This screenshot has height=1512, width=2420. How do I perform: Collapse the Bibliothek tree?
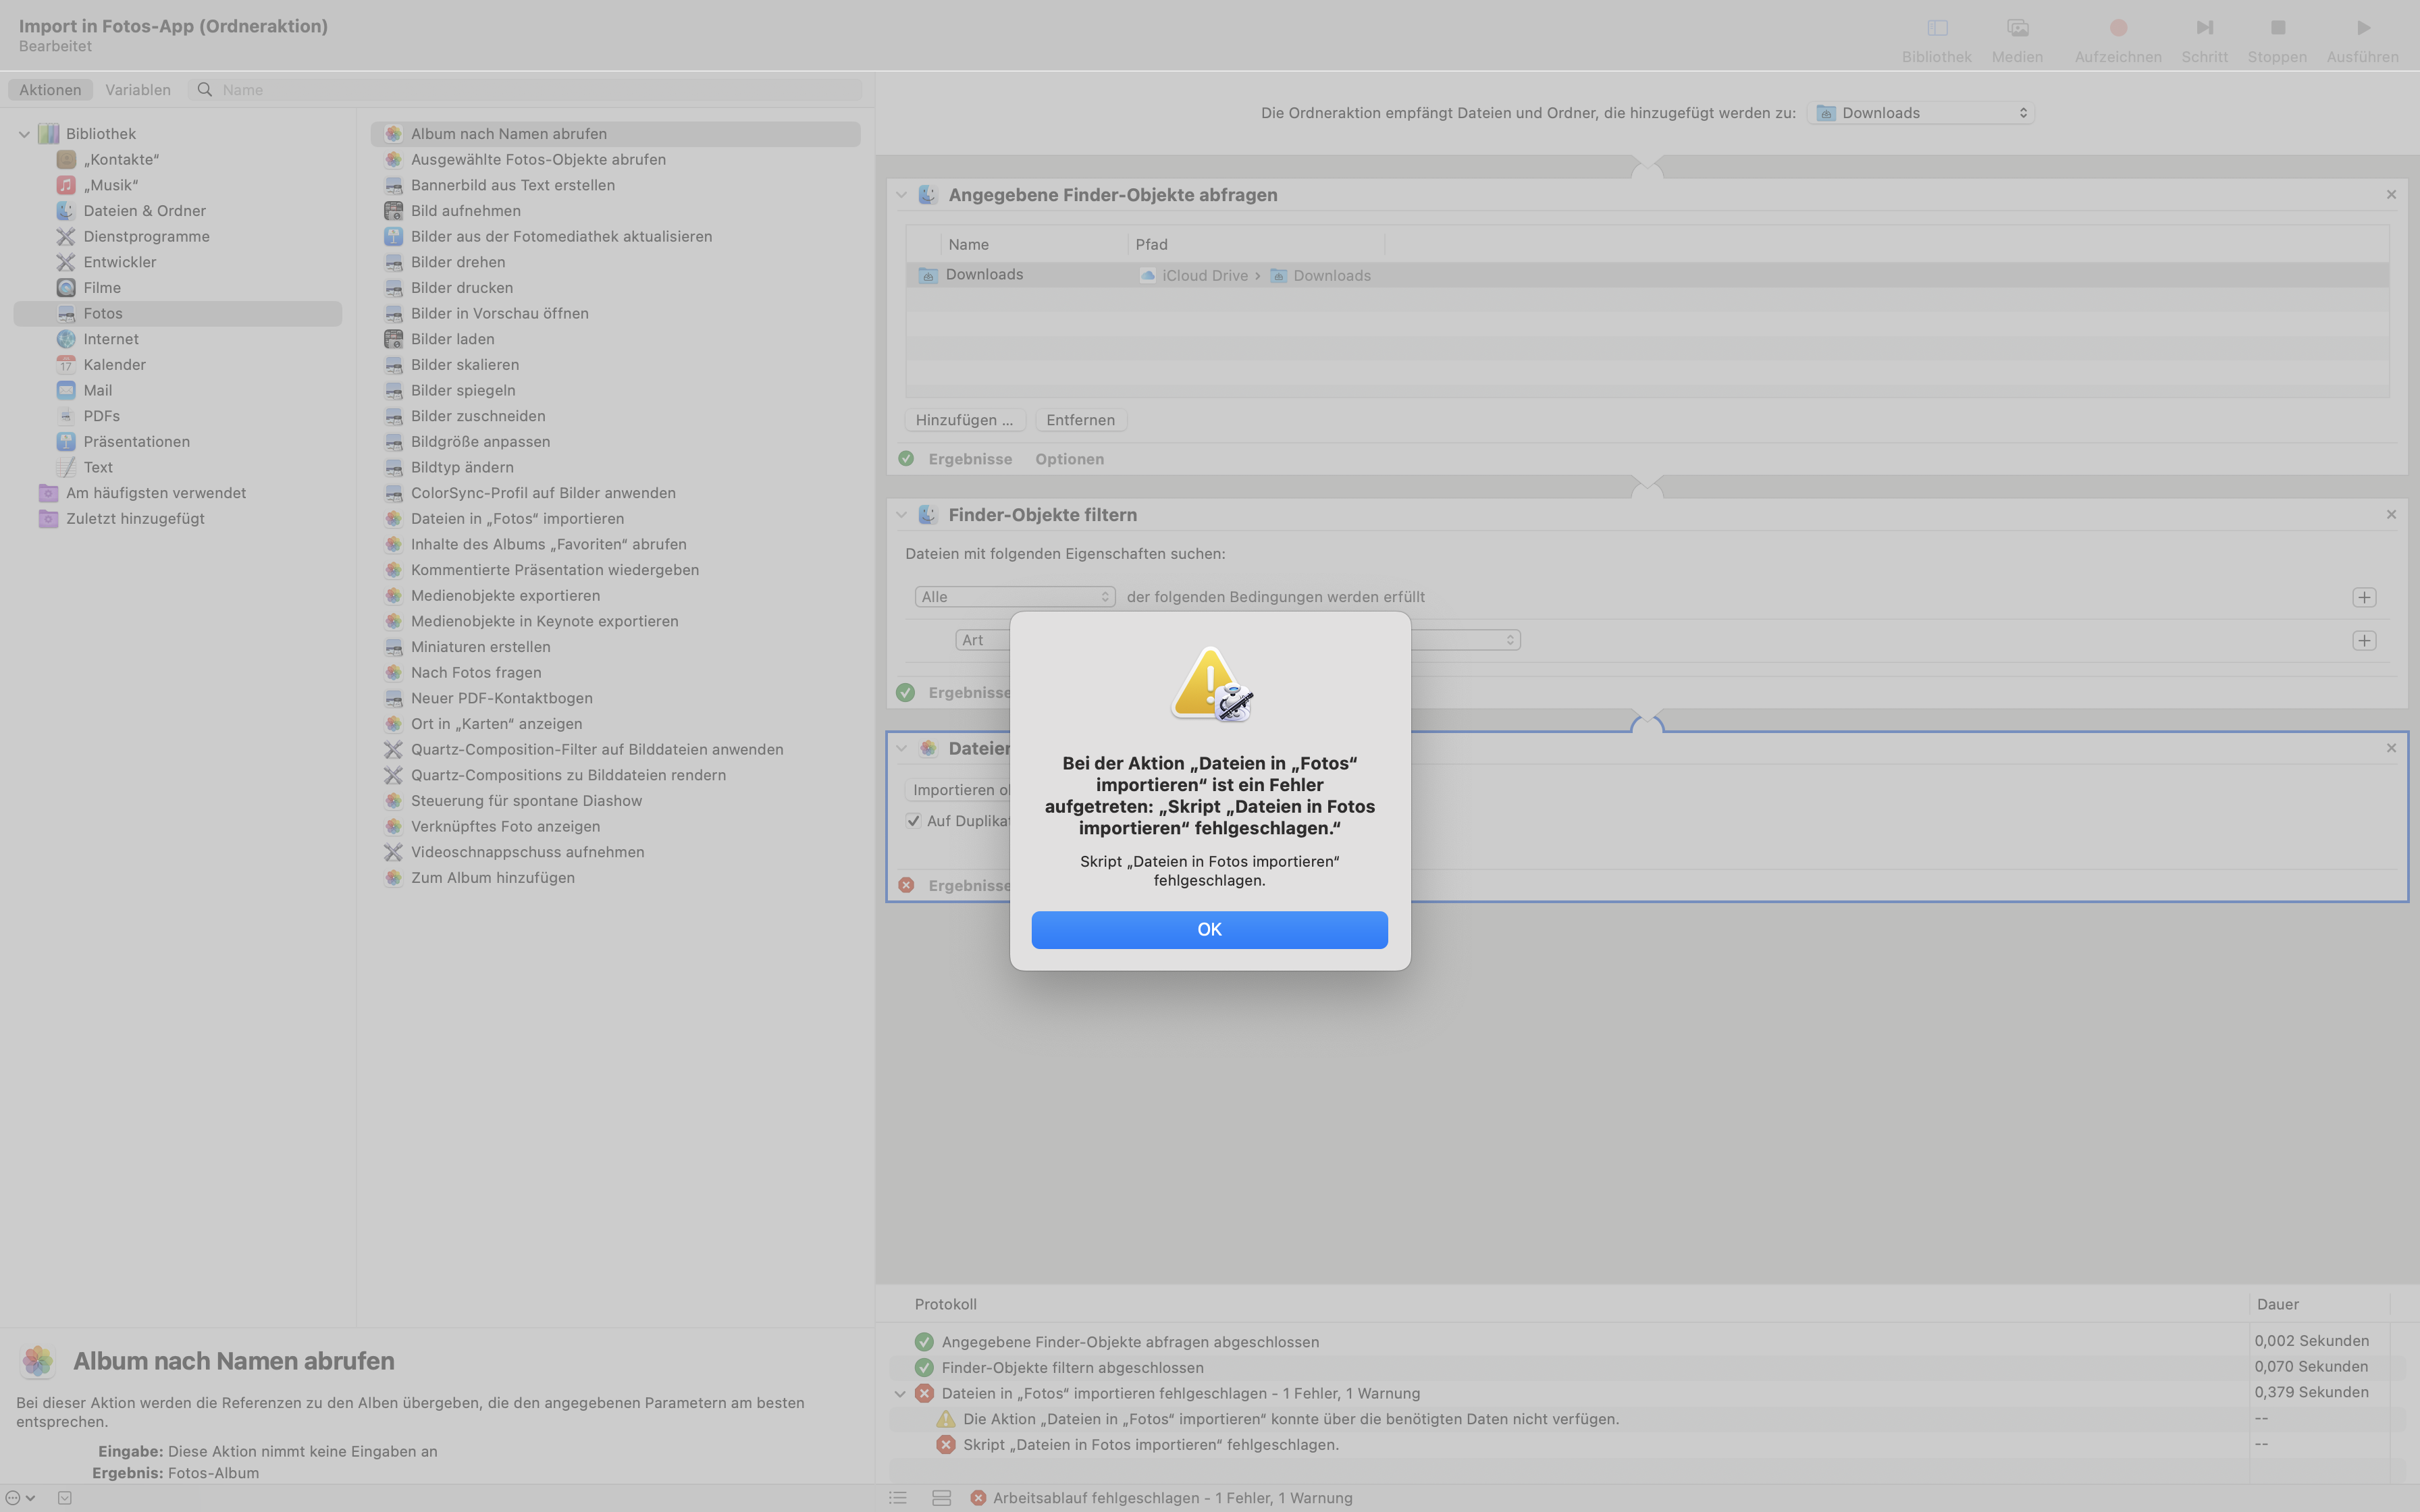click(x=24, y=134)
